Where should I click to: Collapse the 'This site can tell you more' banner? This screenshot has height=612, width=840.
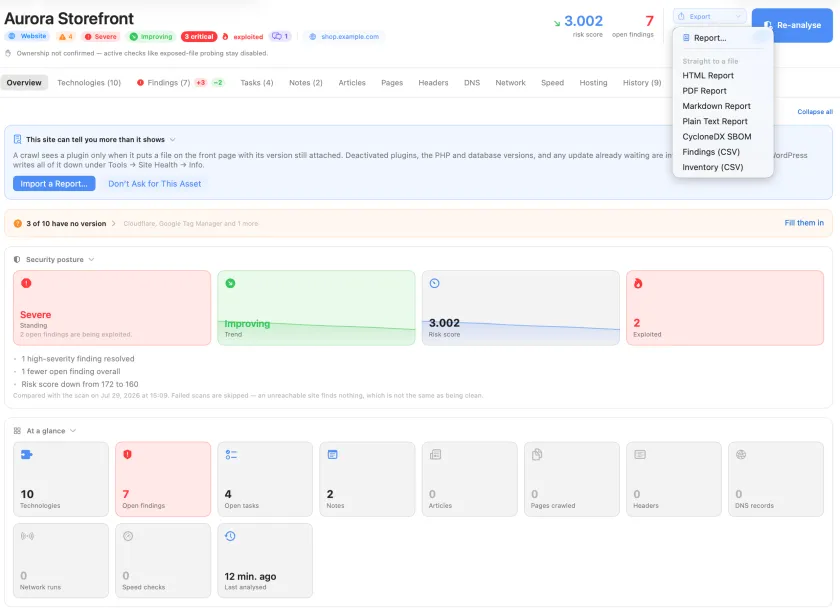point(172,139)
